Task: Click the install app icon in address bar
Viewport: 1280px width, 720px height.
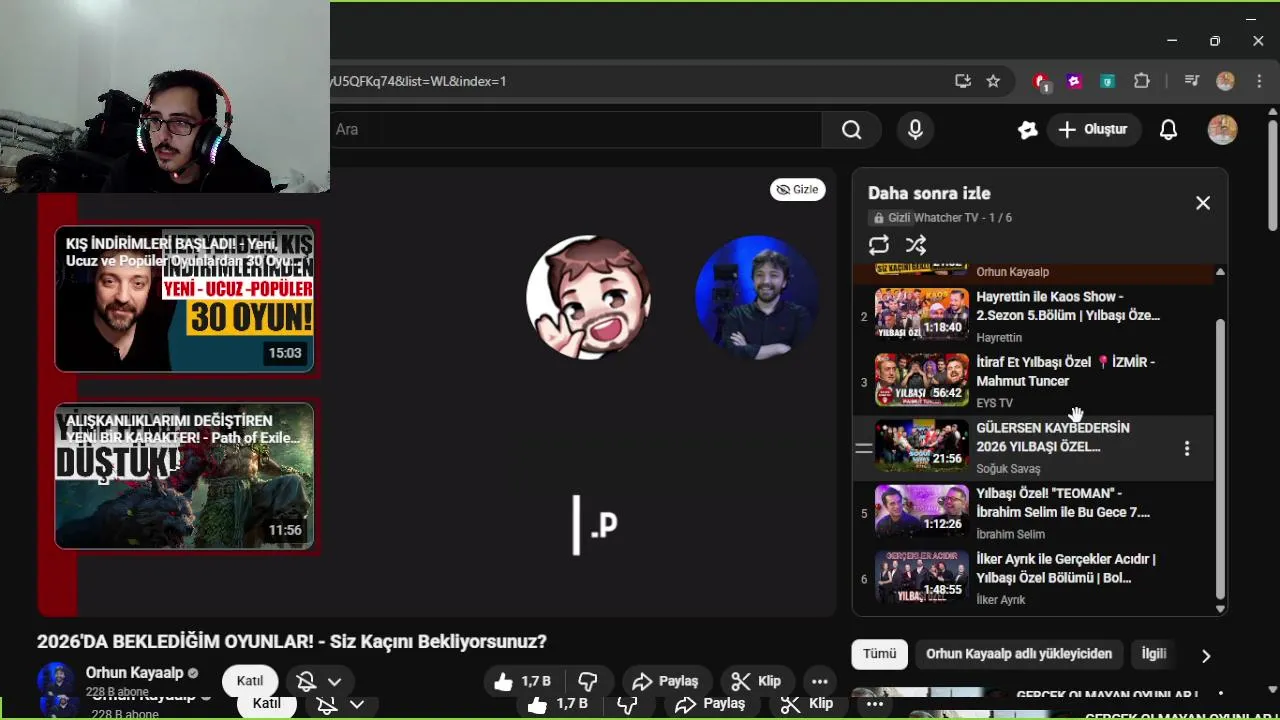Action: [x=963, y=81]
